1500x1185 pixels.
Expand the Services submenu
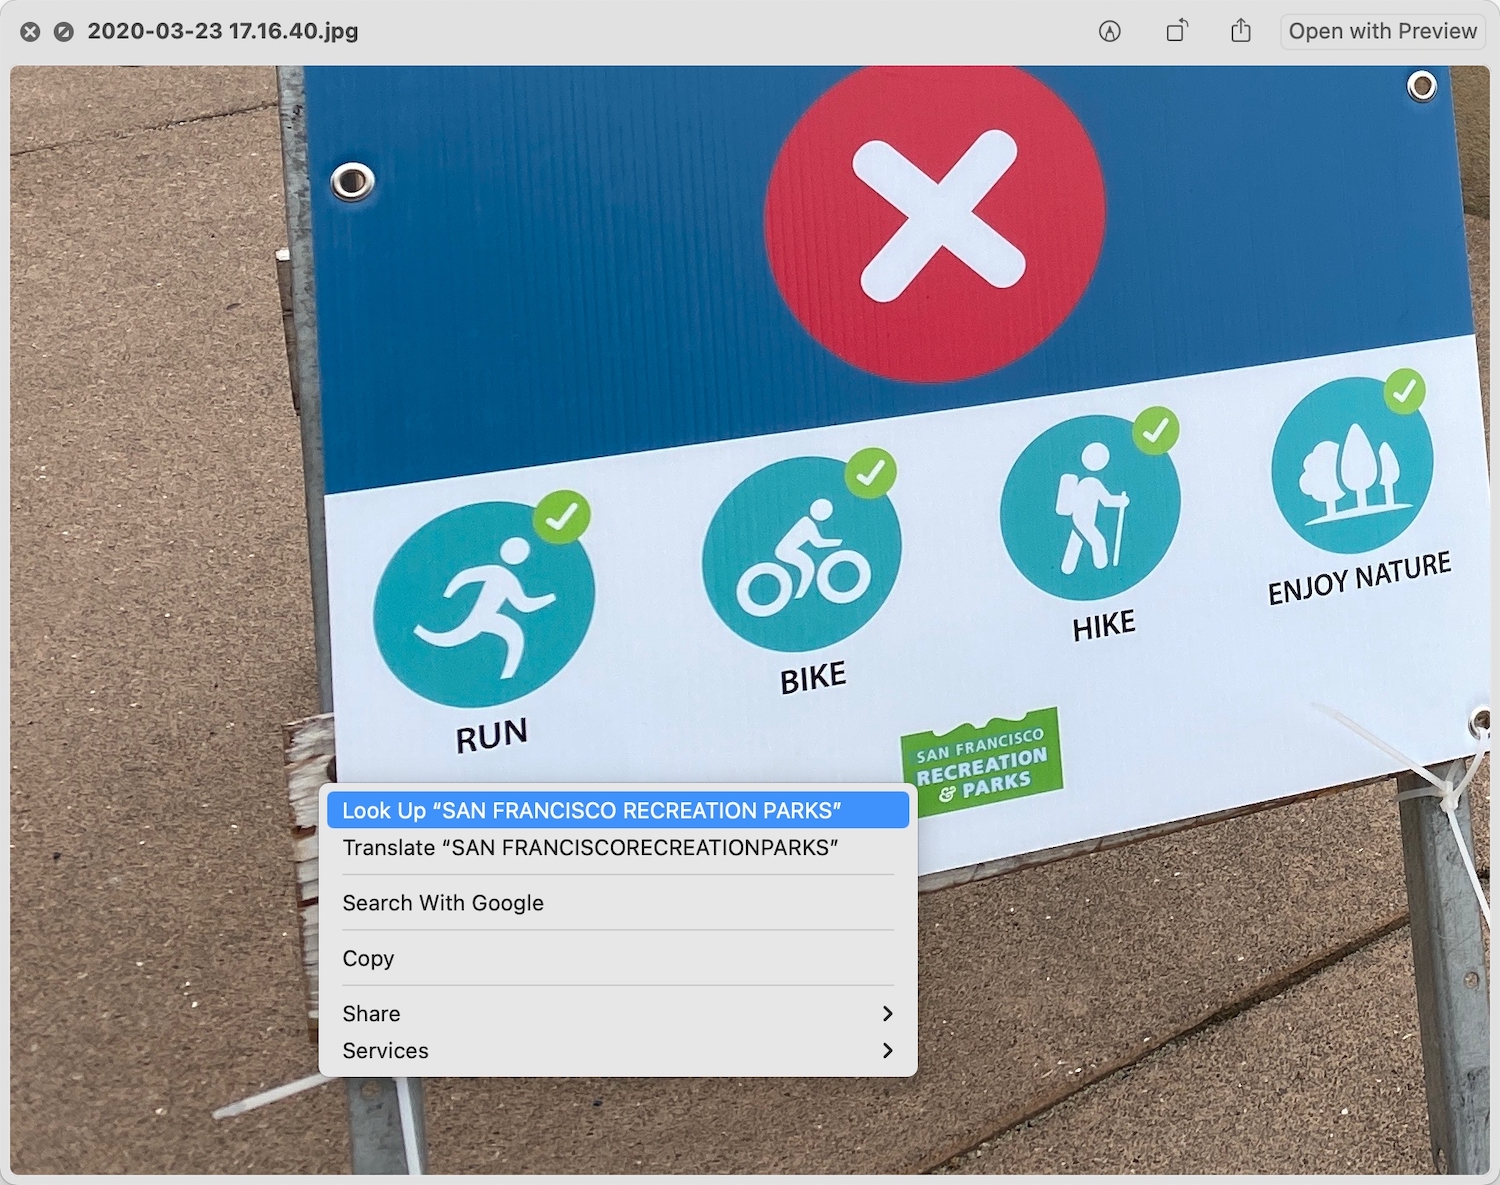[x=617, y=1051]
